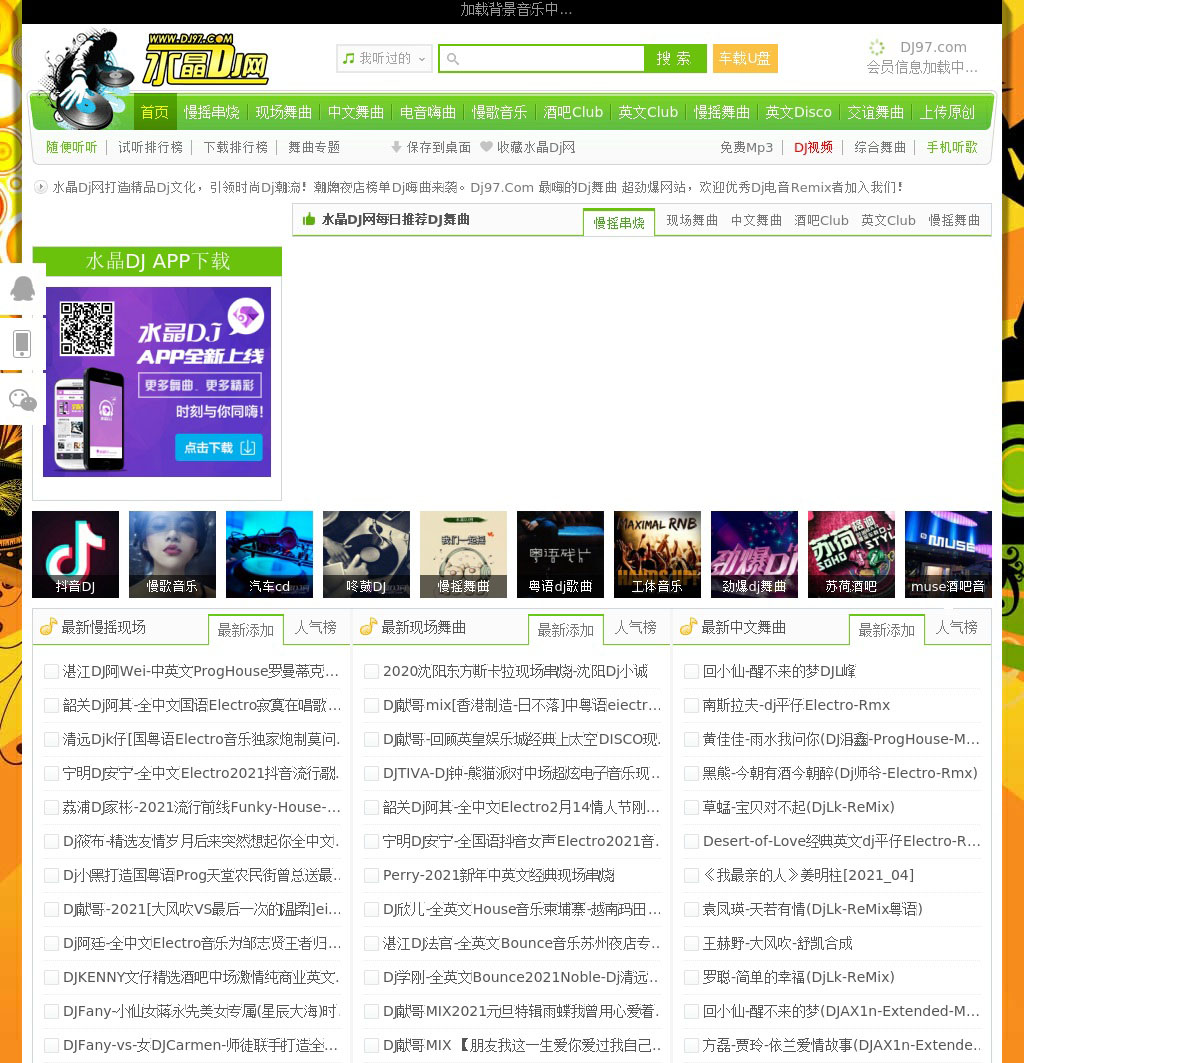Screen dimensions: 1200x1063
Task: Click the down-arrow icon beside 保存到桌面
Action: [396, 147]
